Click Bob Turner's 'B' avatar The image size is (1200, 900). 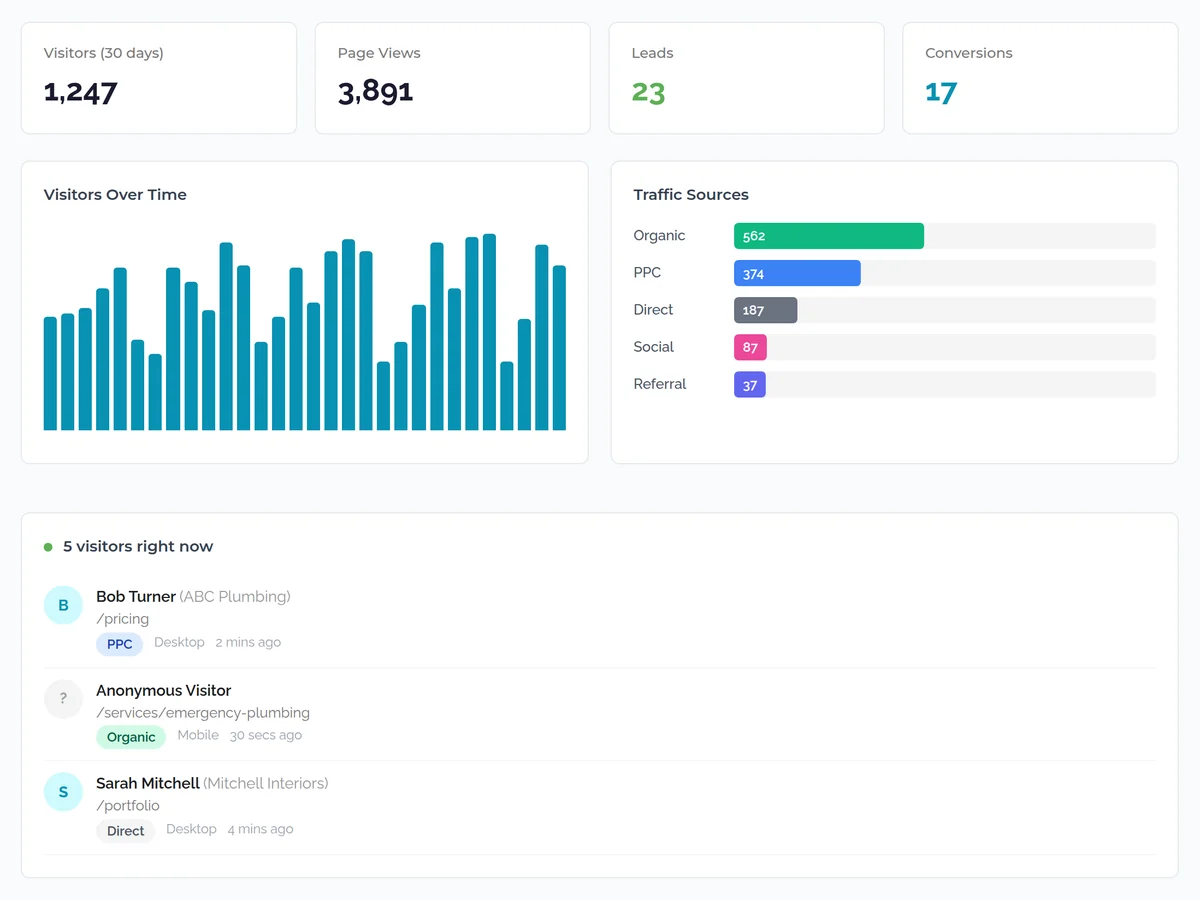(63, 605)
